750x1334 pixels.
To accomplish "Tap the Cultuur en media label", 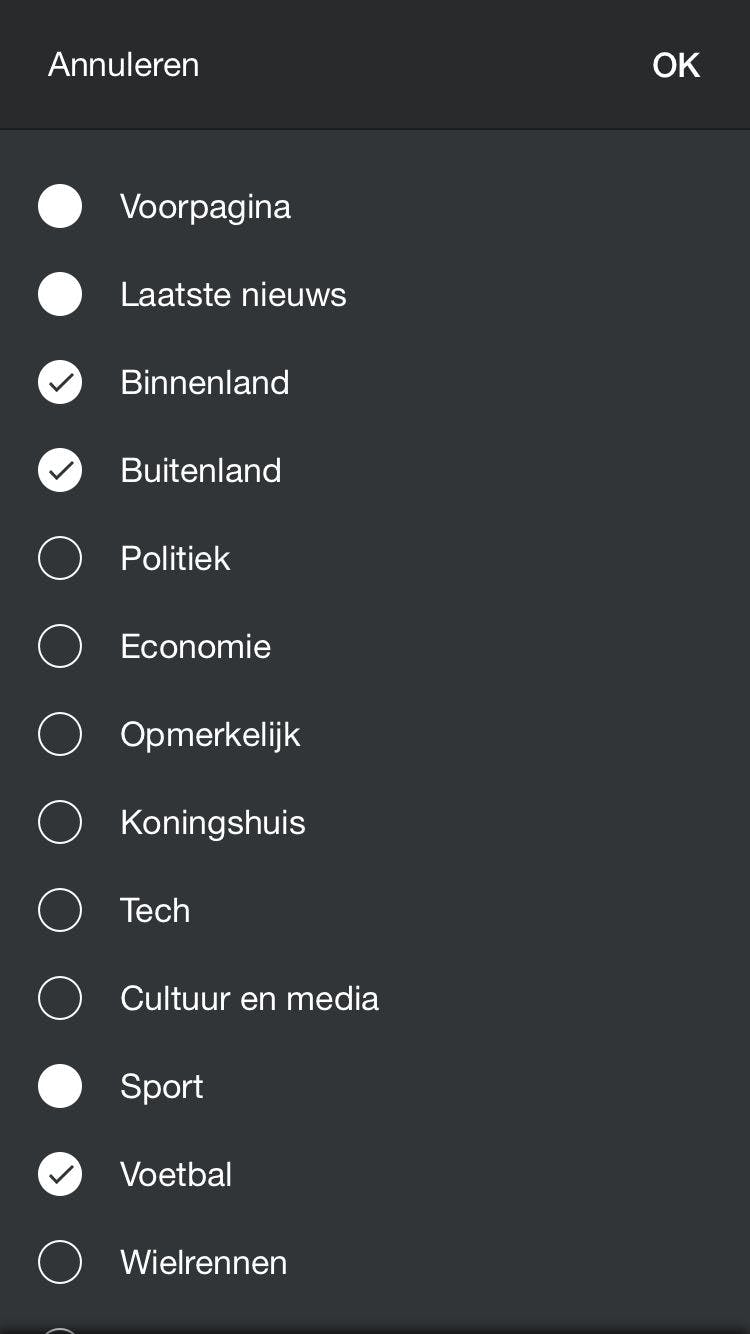I will click(249, 999).
